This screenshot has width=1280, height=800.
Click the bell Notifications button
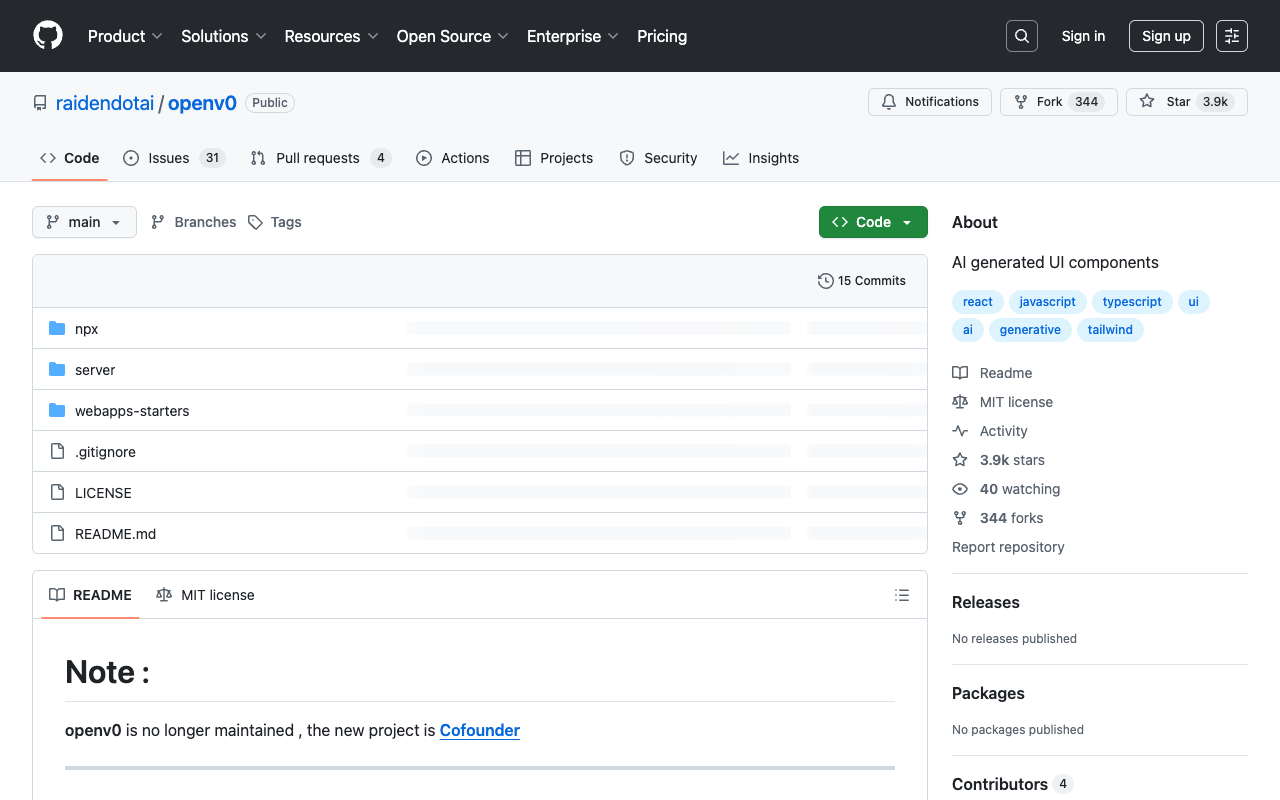pyautogui.click(x=930, y=102)
